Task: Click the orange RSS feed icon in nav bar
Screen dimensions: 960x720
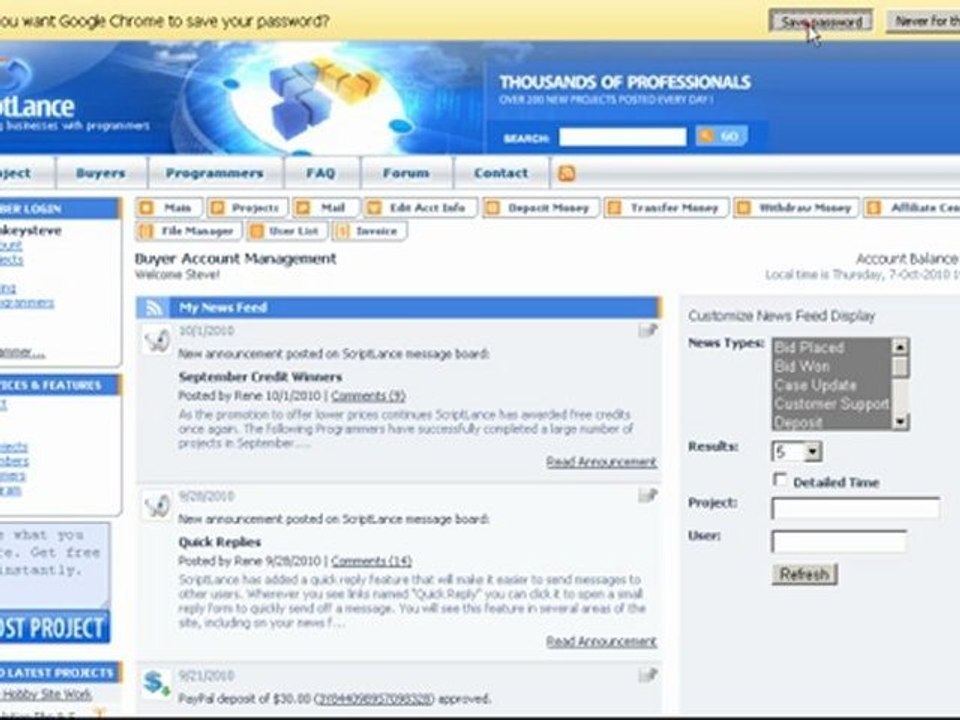Action: 566,173
